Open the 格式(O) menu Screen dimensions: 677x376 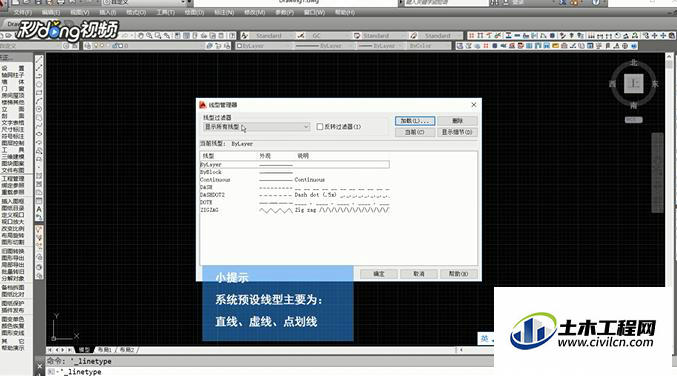pos(136,13)
